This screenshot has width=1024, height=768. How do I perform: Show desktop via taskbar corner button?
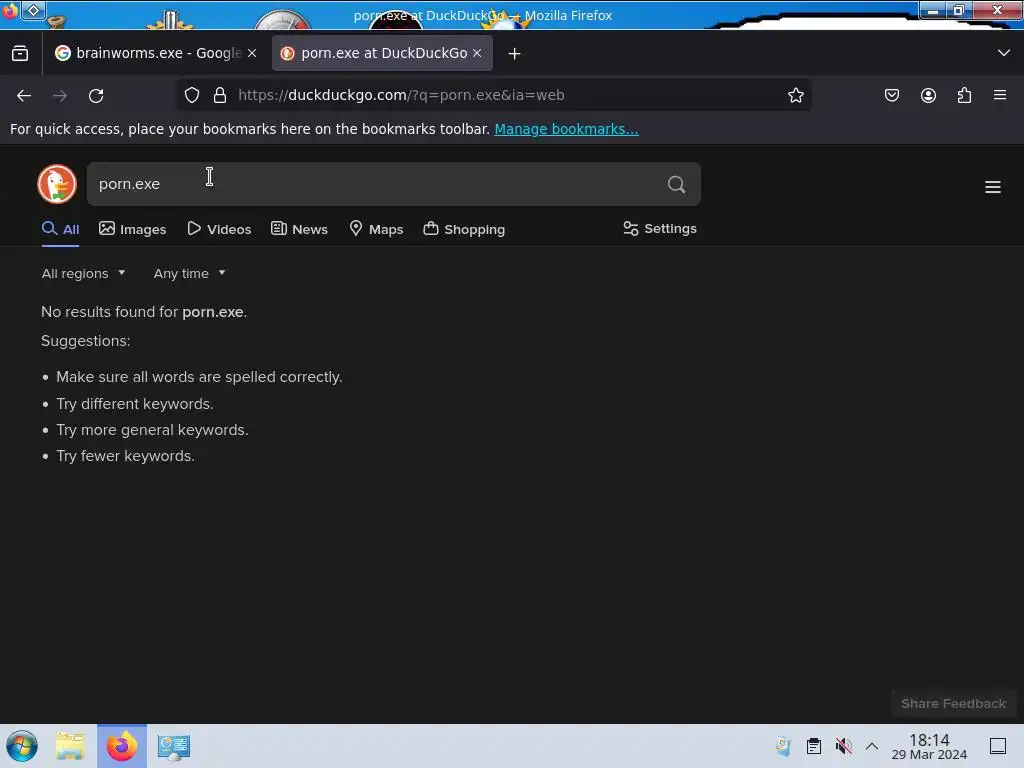(998, 746)
